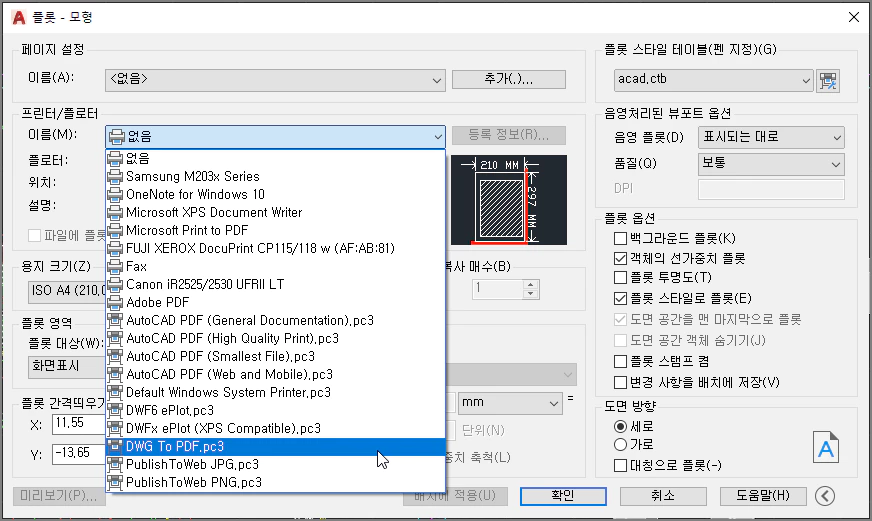This screenshot has width=872, height=521.
Task: Choose OneNote for Windows 10 printer
Action: click(x=276, y=194)
